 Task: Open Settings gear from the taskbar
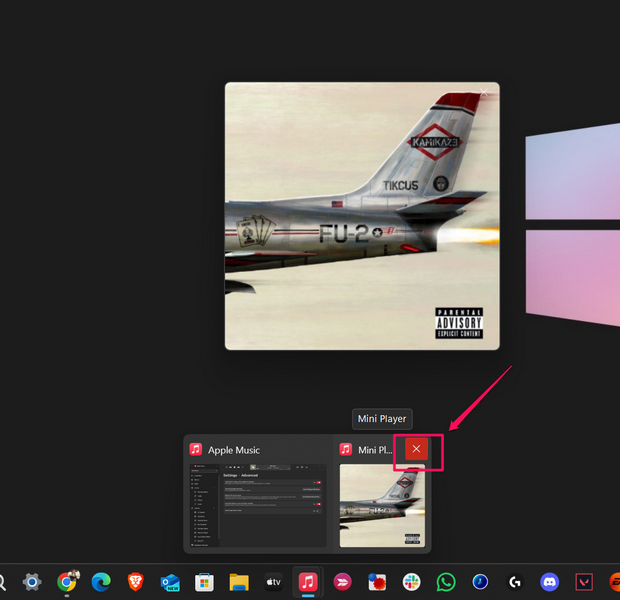[x=32, y=582]
